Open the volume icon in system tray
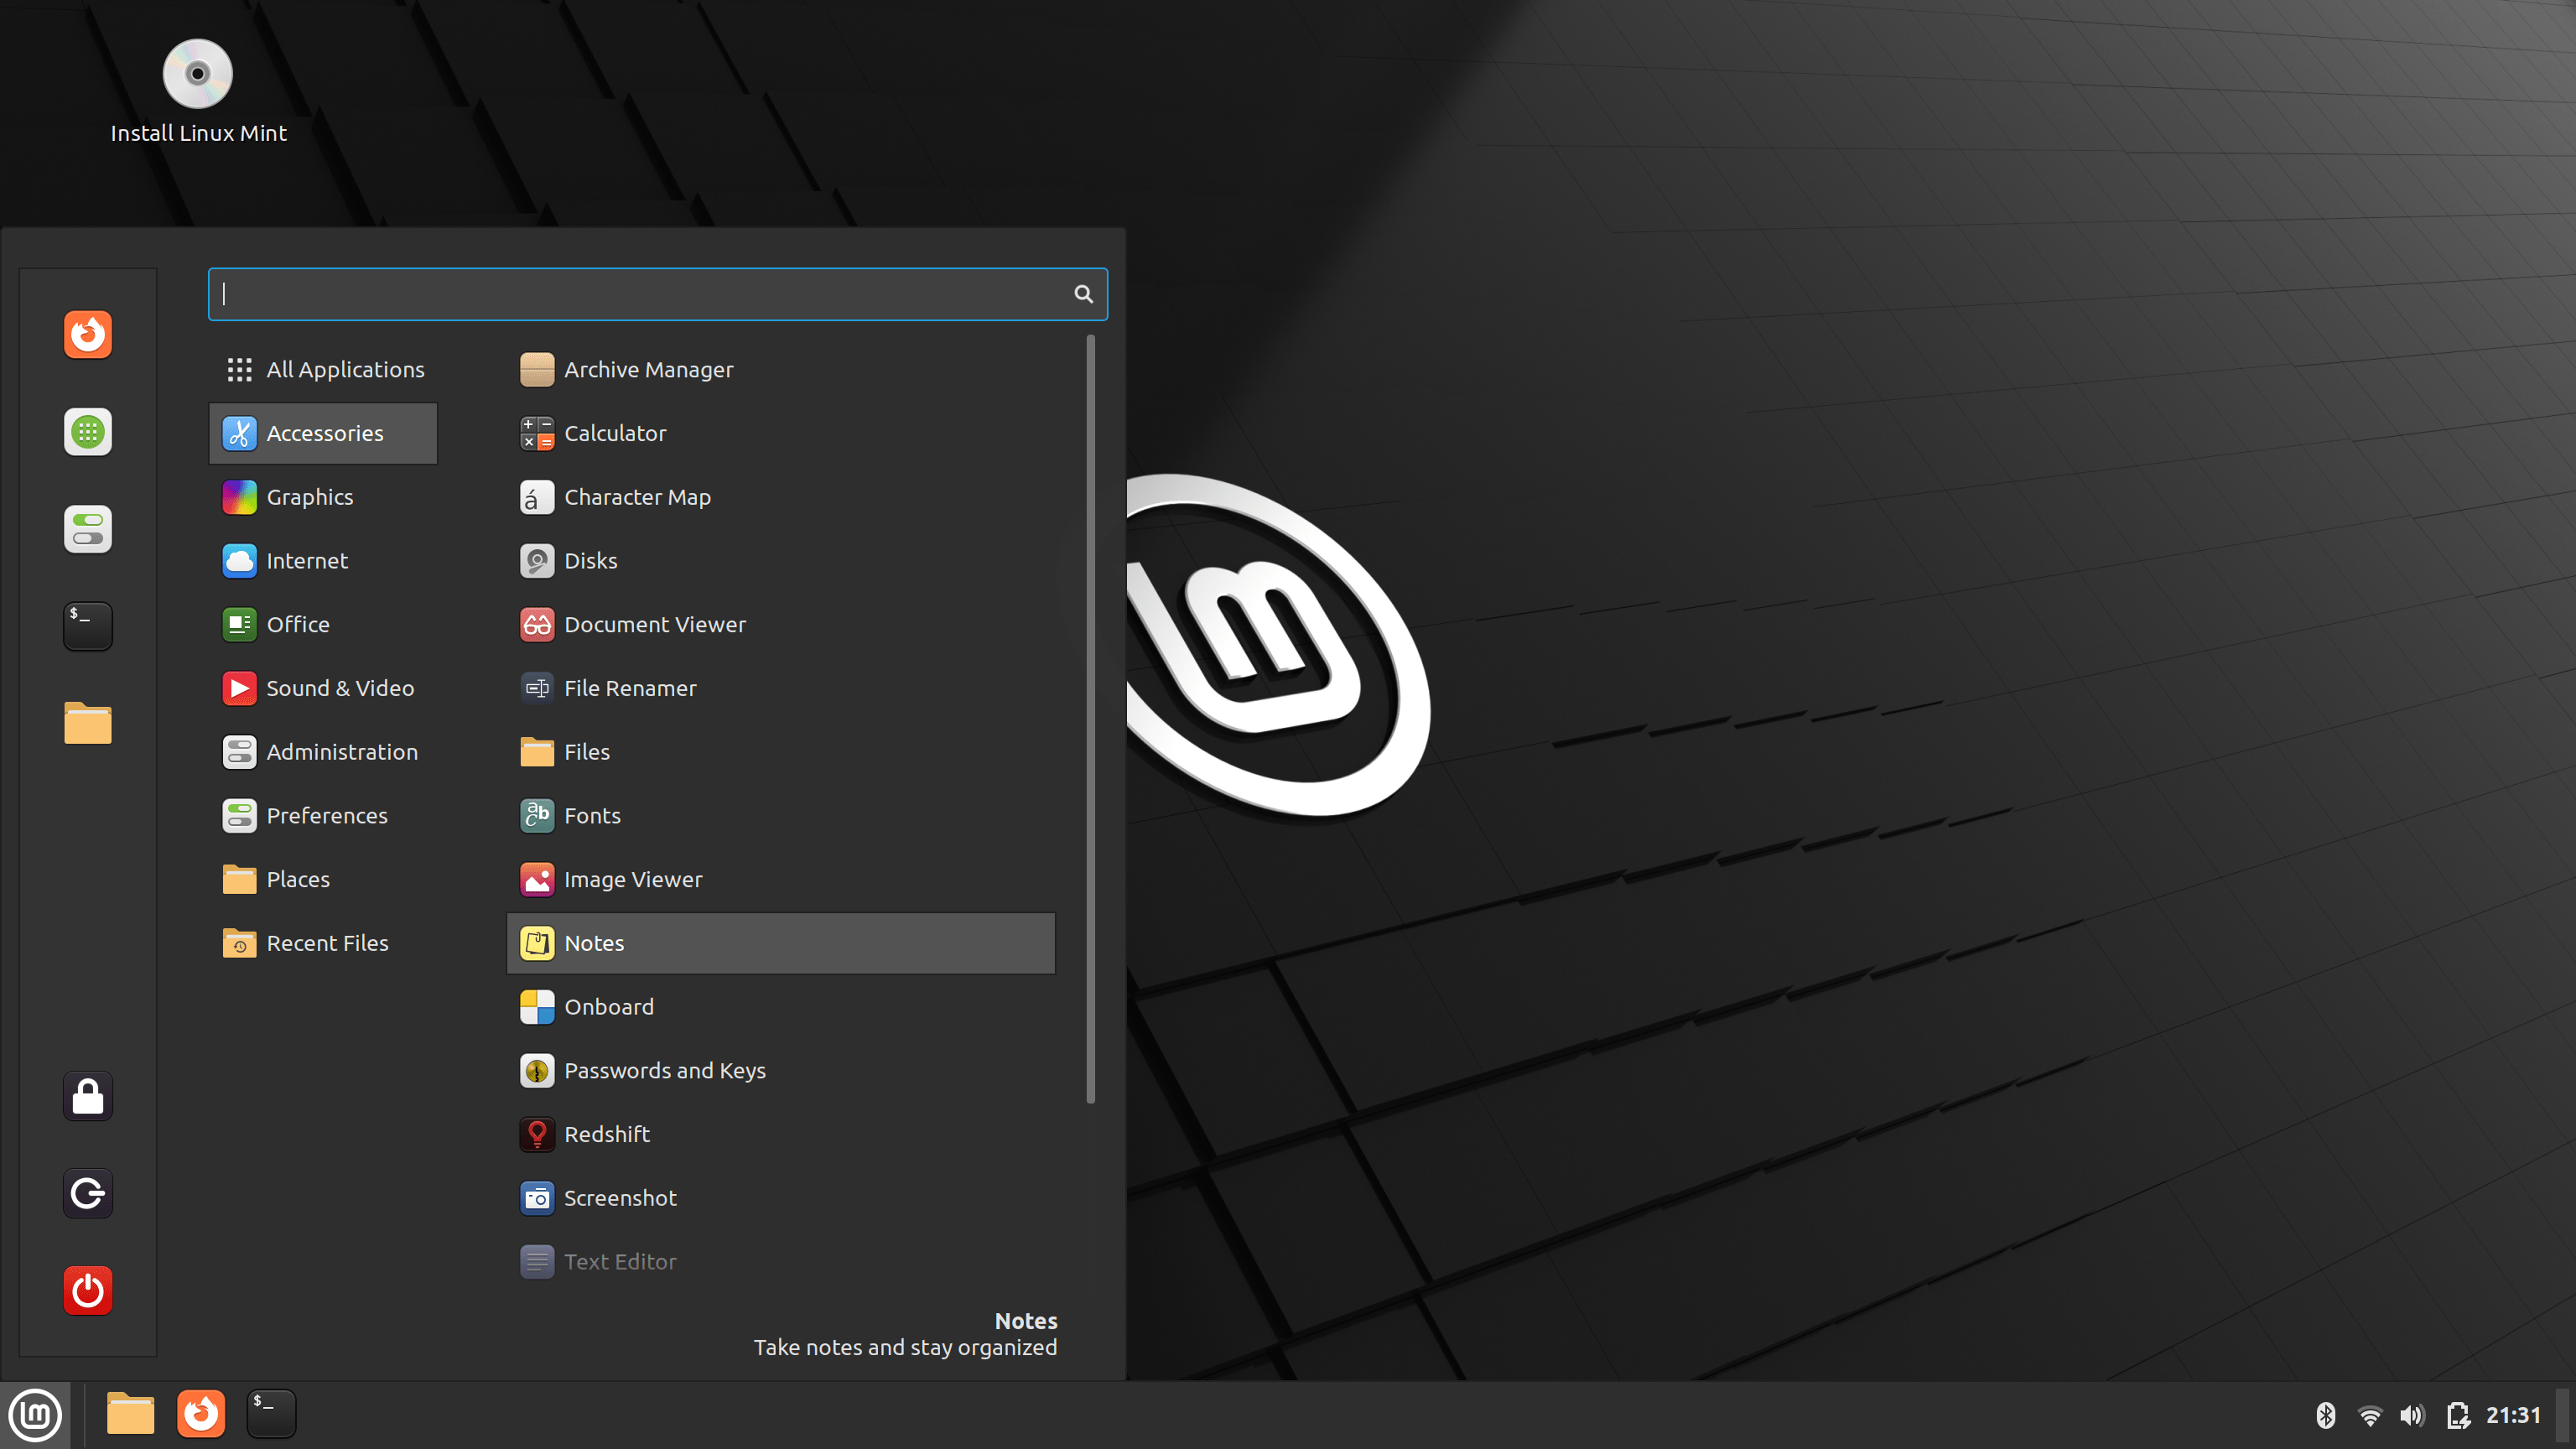 pos(2412,1415)
